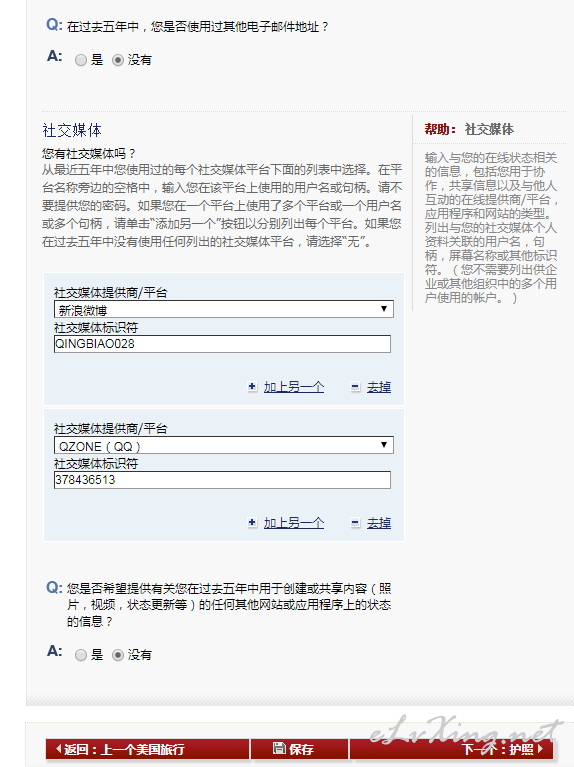Click left arrow on 返回 button
This screenshot has height=767, width=574.
click(58, 748)
